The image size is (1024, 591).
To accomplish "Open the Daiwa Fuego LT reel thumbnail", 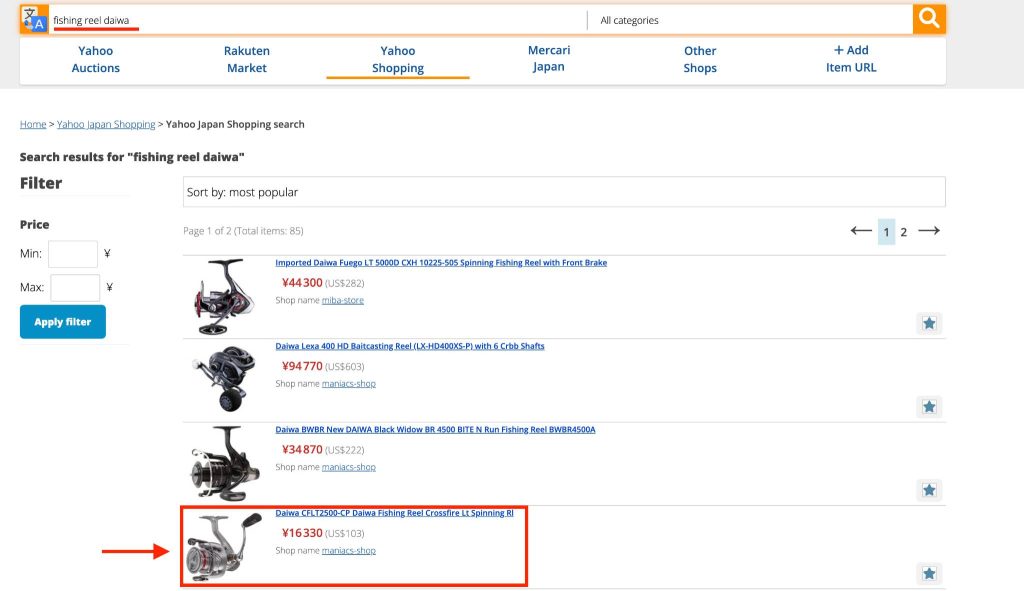I will point(224,296).
